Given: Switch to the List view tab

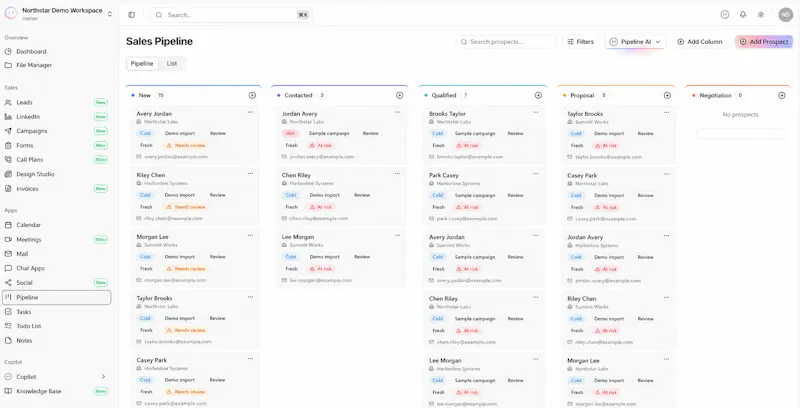Looking at the screenshot, I should tap(172, 64).
